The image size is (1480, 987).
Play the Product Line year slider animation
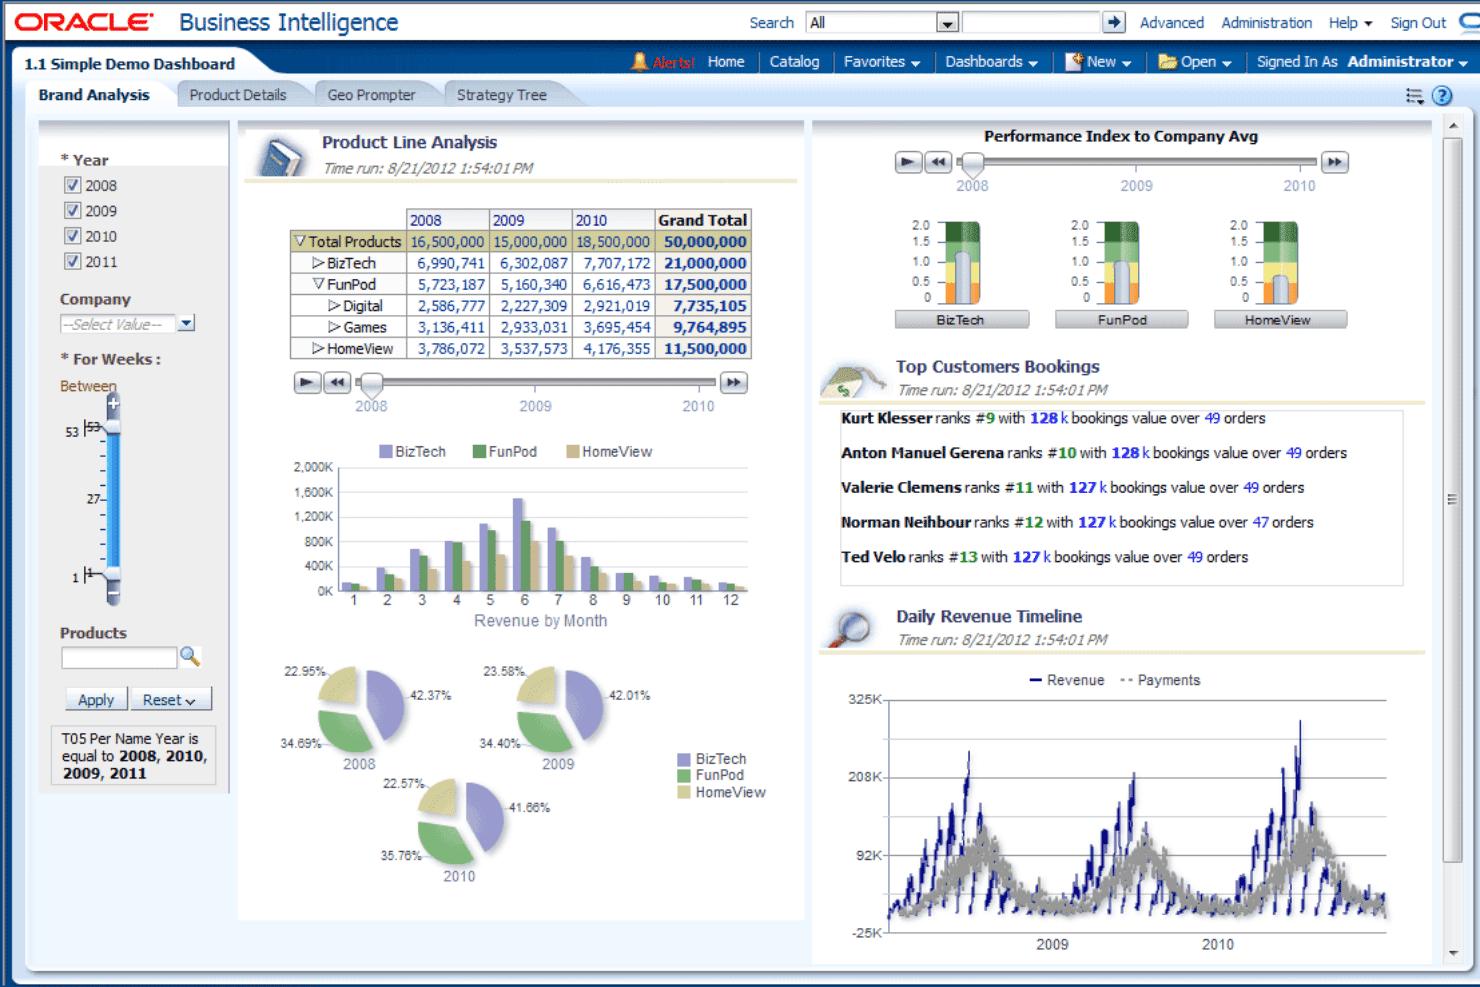[307, 382]
